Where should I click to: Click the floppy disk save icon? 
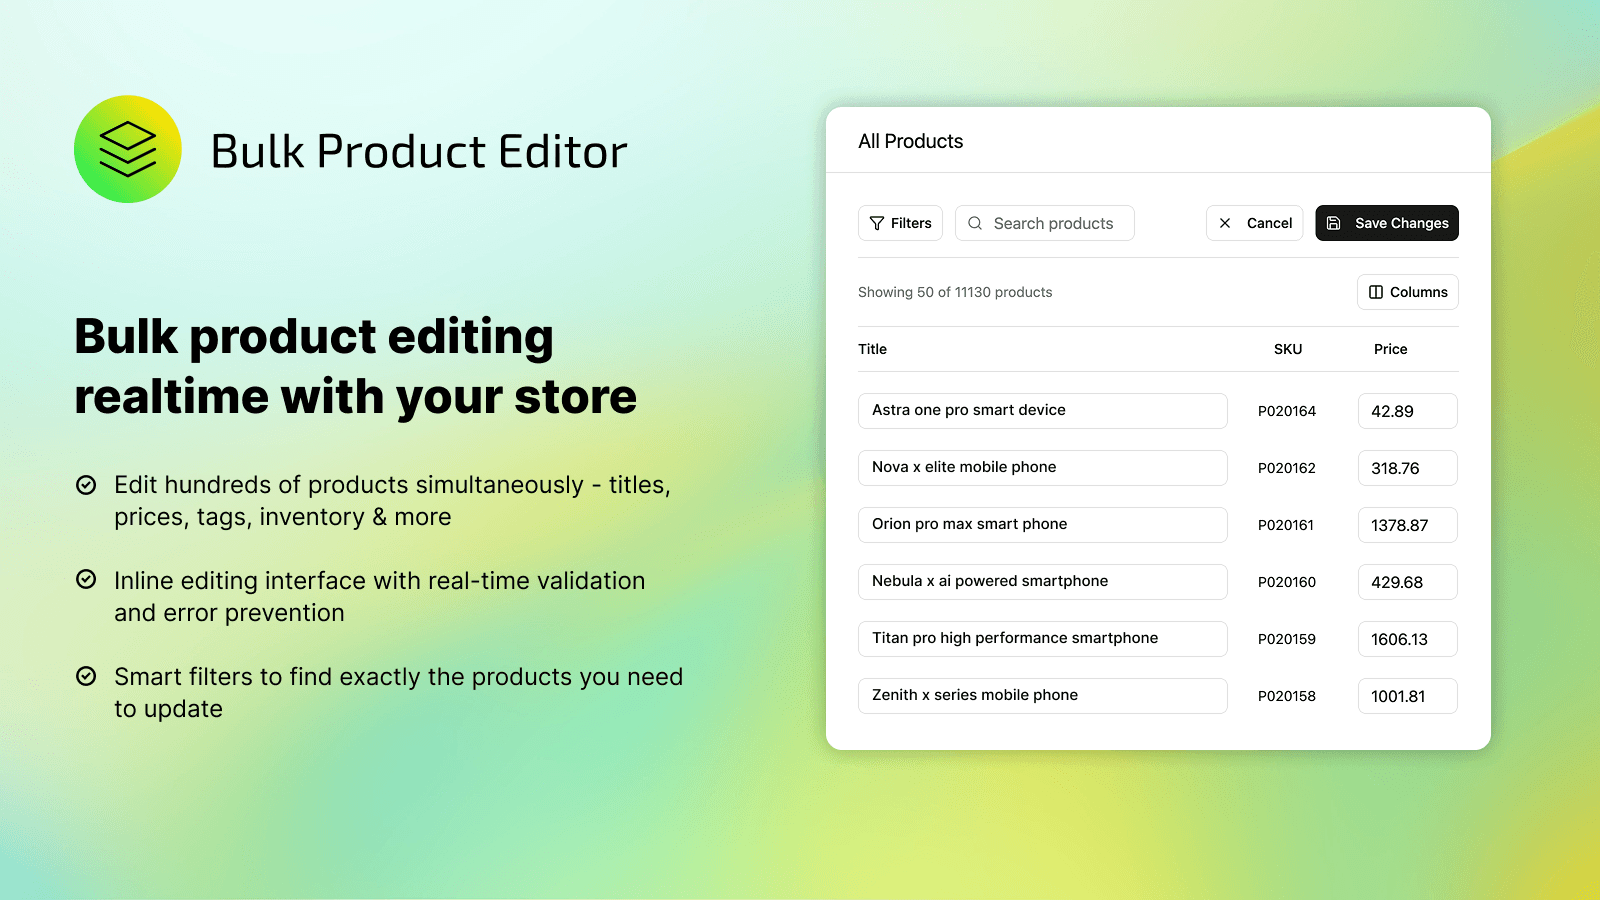pos(1333,223)
